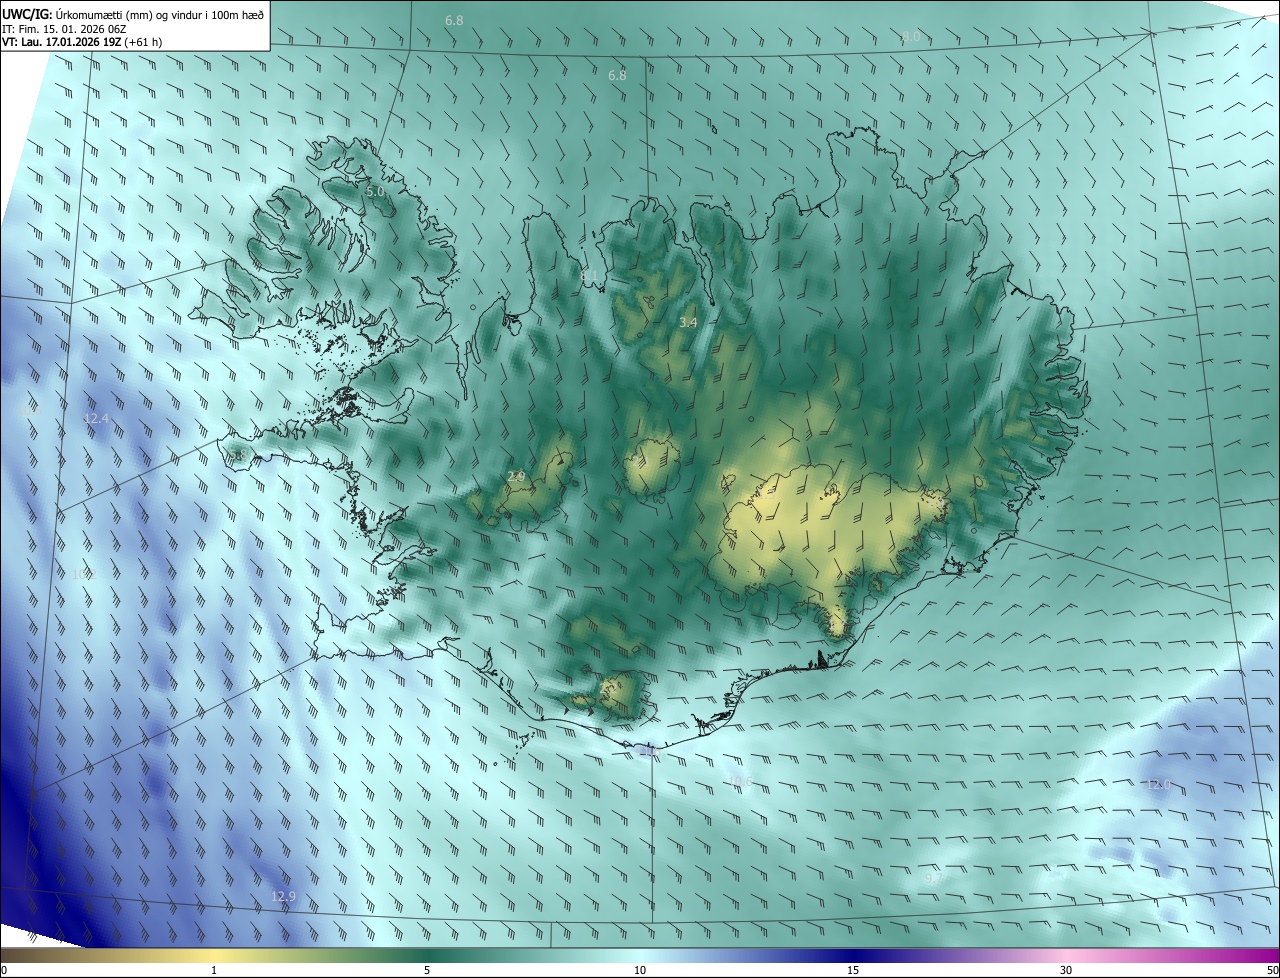Click the 9.7 value label over the ocean
This screenshot has width=1280, height=978.
click(932, 878)
